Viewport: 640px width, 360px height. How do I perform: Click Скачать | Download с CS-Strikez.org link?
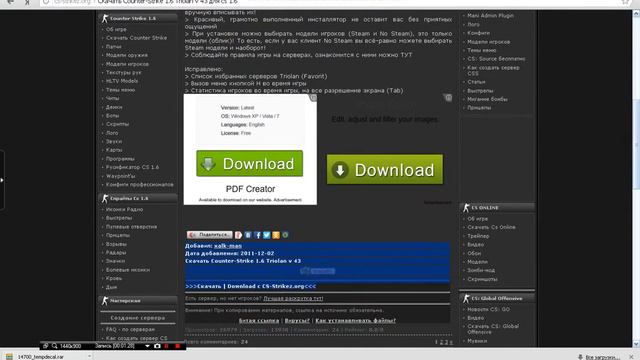(x=250, y=286)
